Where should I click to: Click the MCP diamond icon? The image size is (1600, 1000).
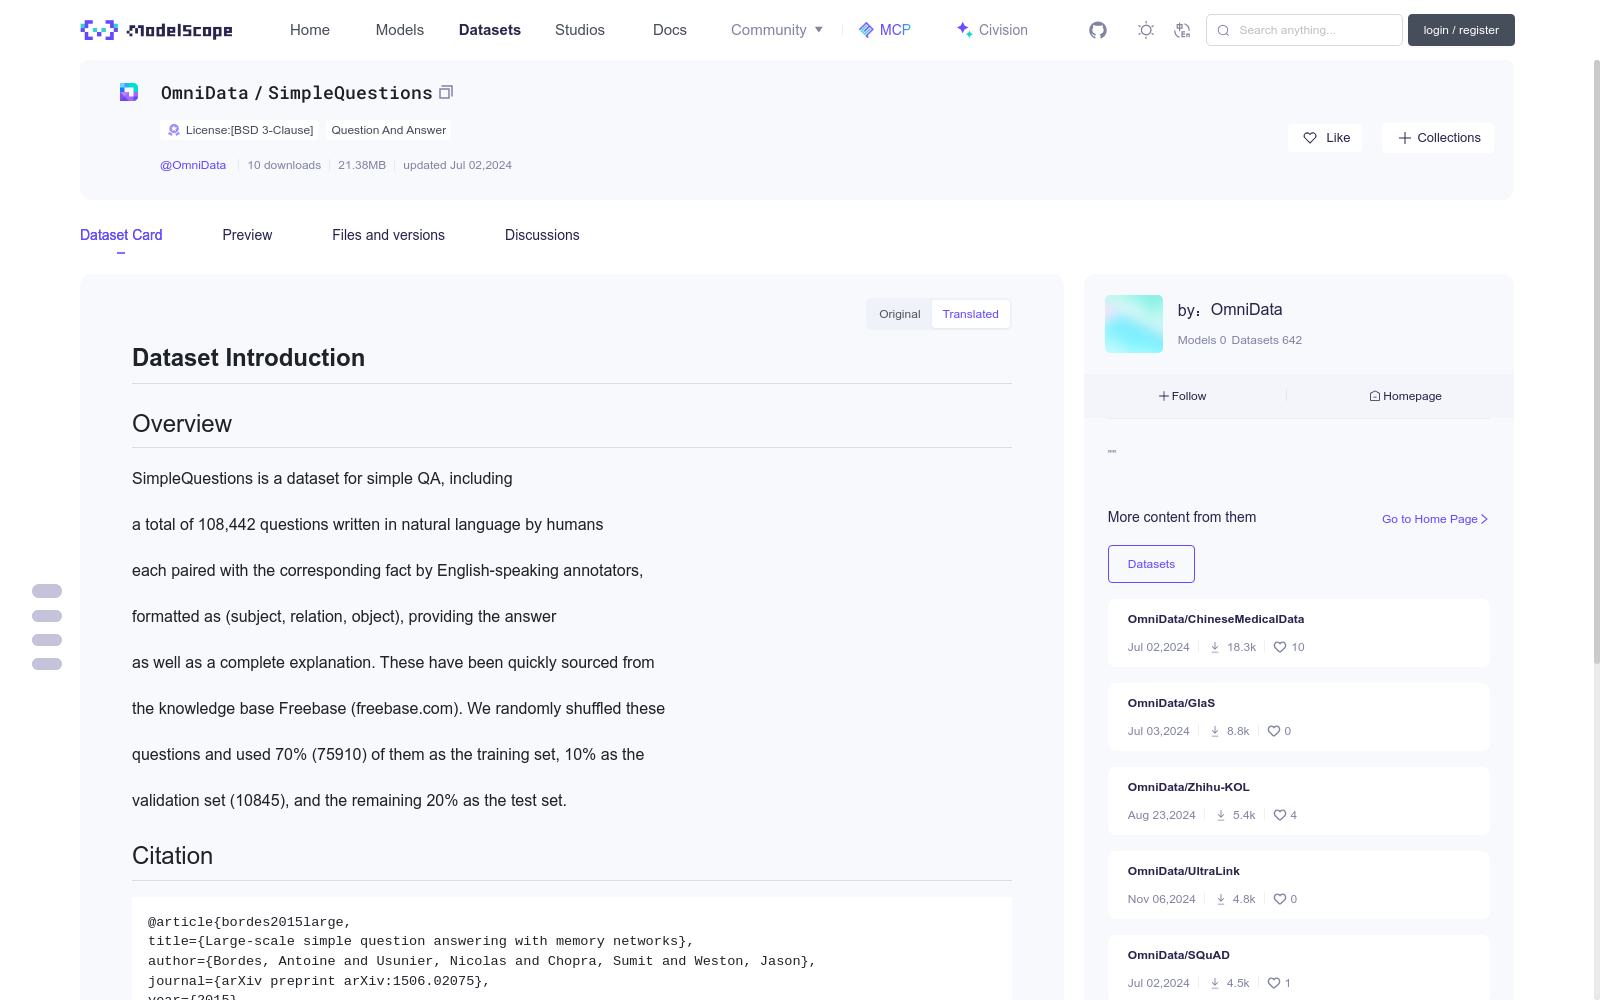866,30
